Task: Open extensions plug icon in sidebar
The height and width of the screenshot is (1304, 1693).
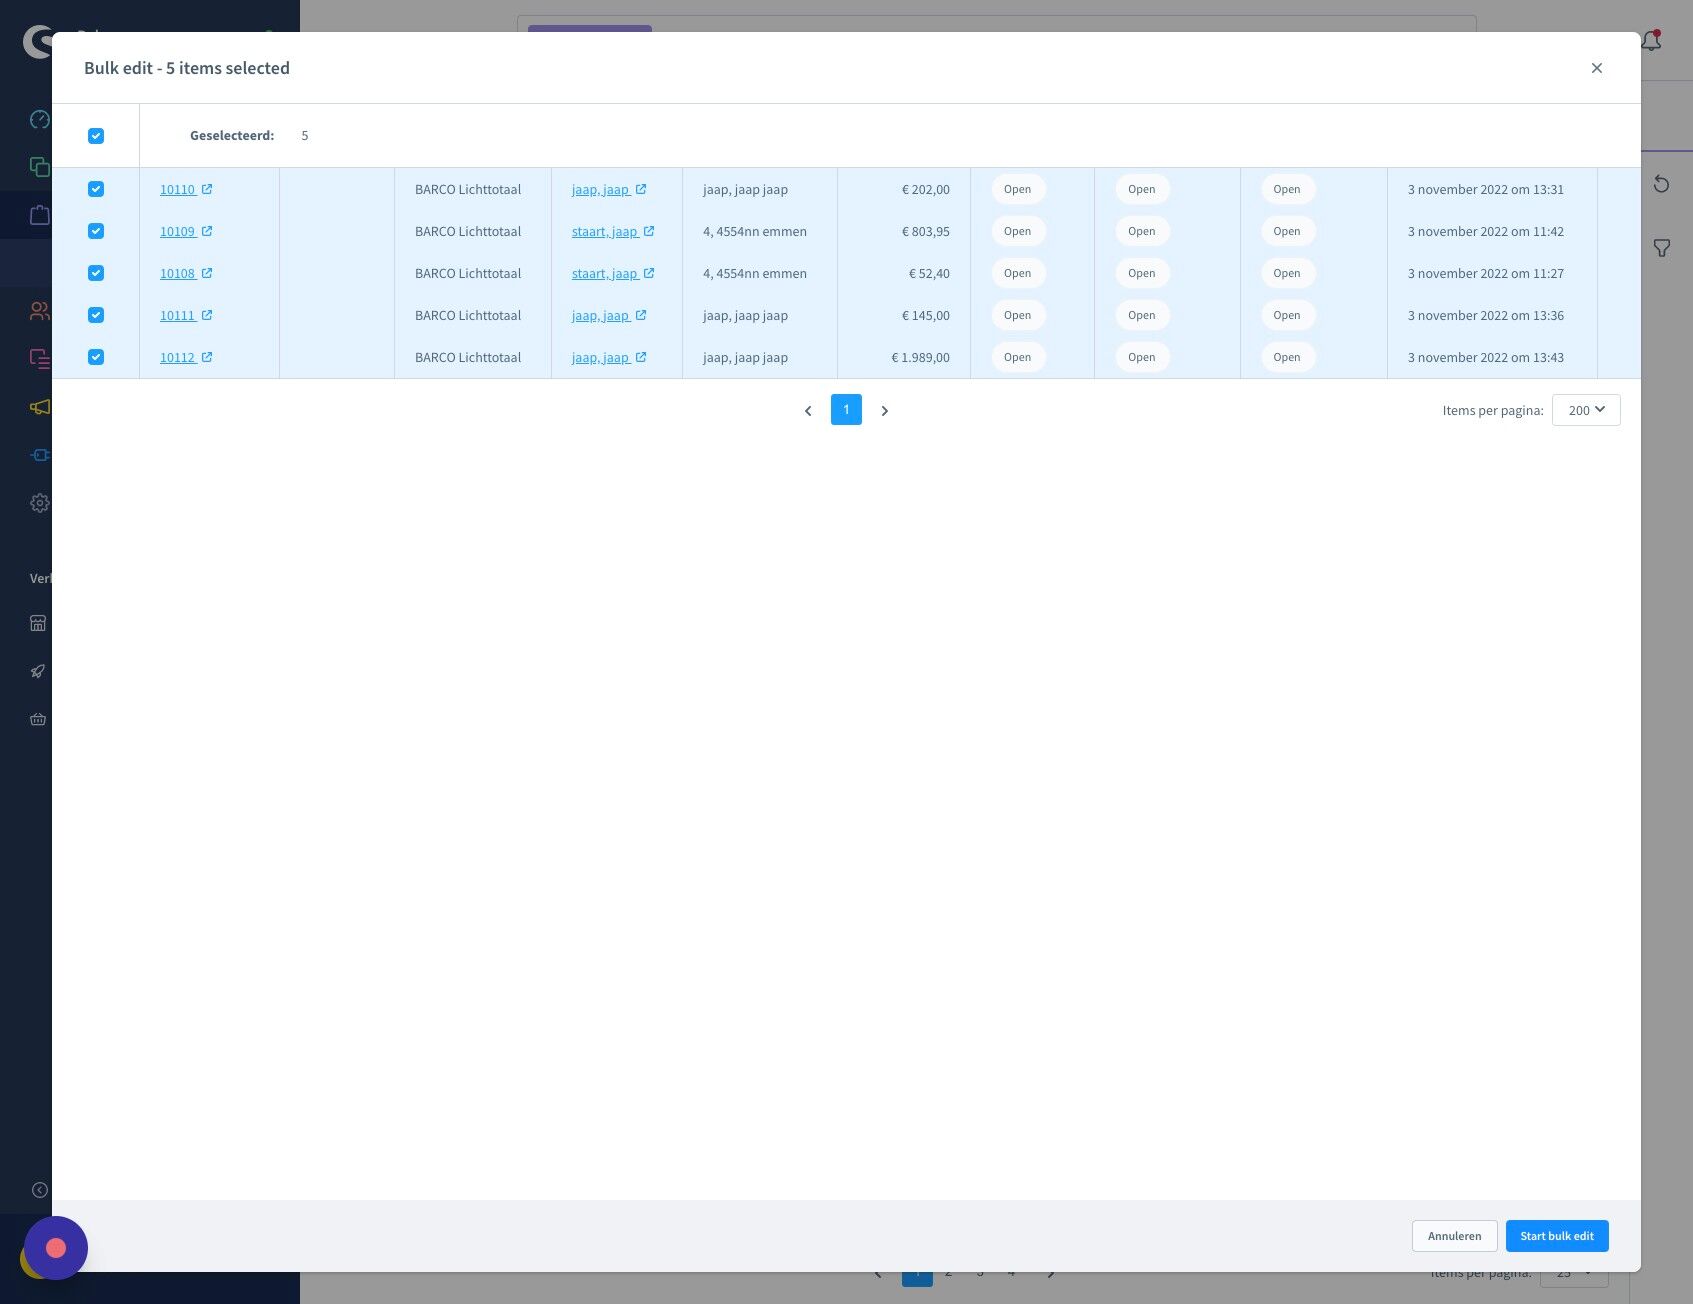Action: pos(39,455)
